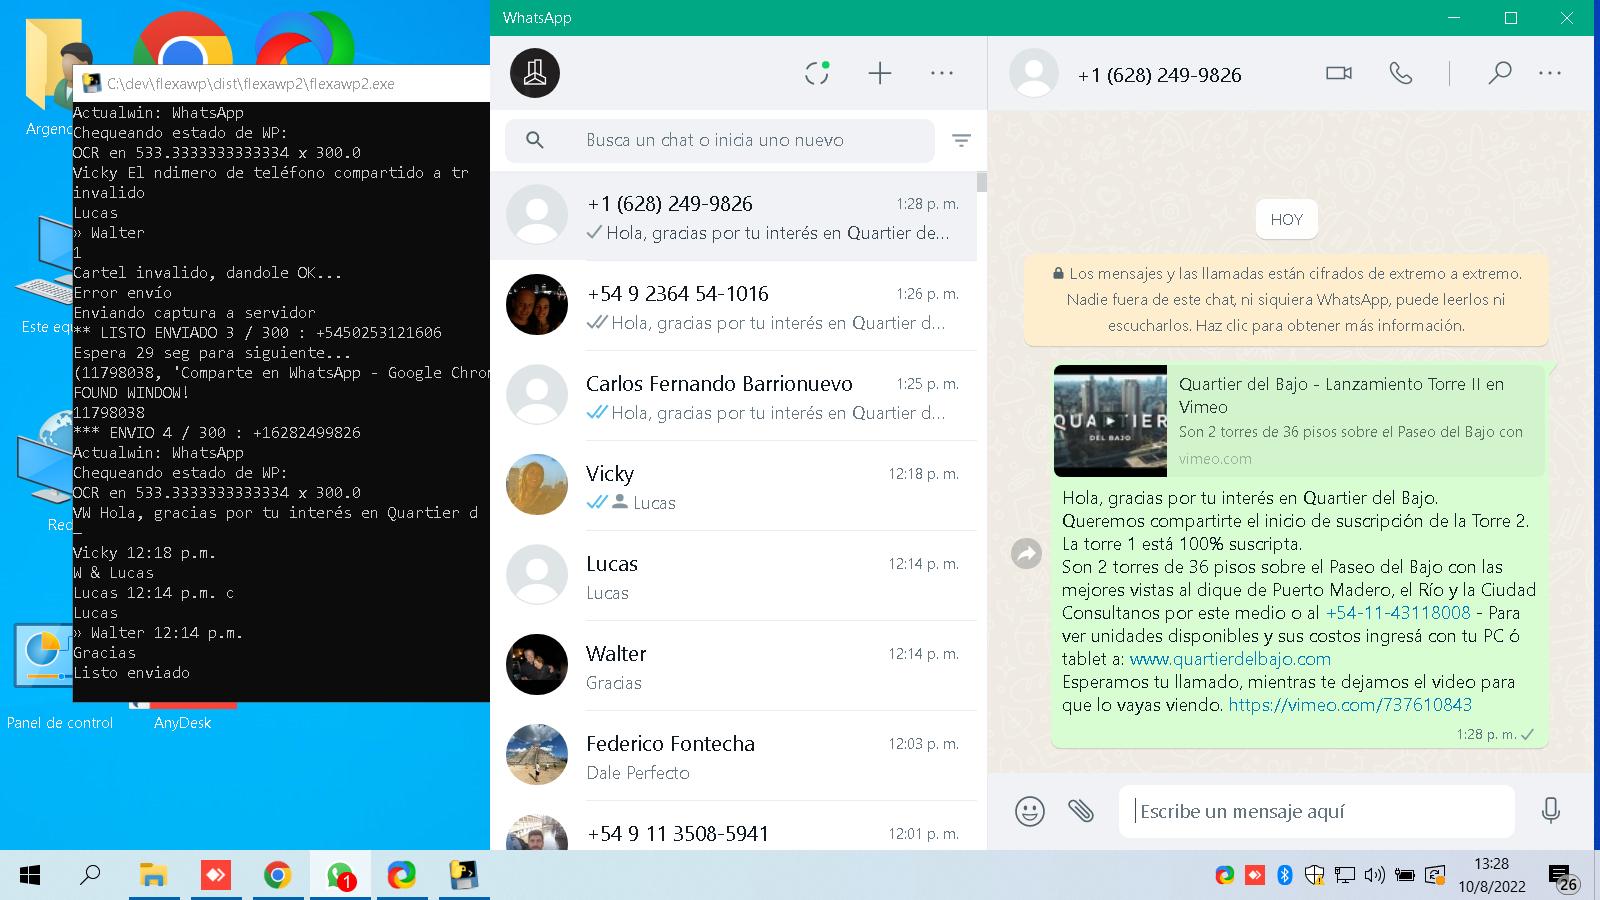Play the Quartier del Bajo Vimeo preview thumbnail
The image size is (1600, 900).
(1110, 421)
